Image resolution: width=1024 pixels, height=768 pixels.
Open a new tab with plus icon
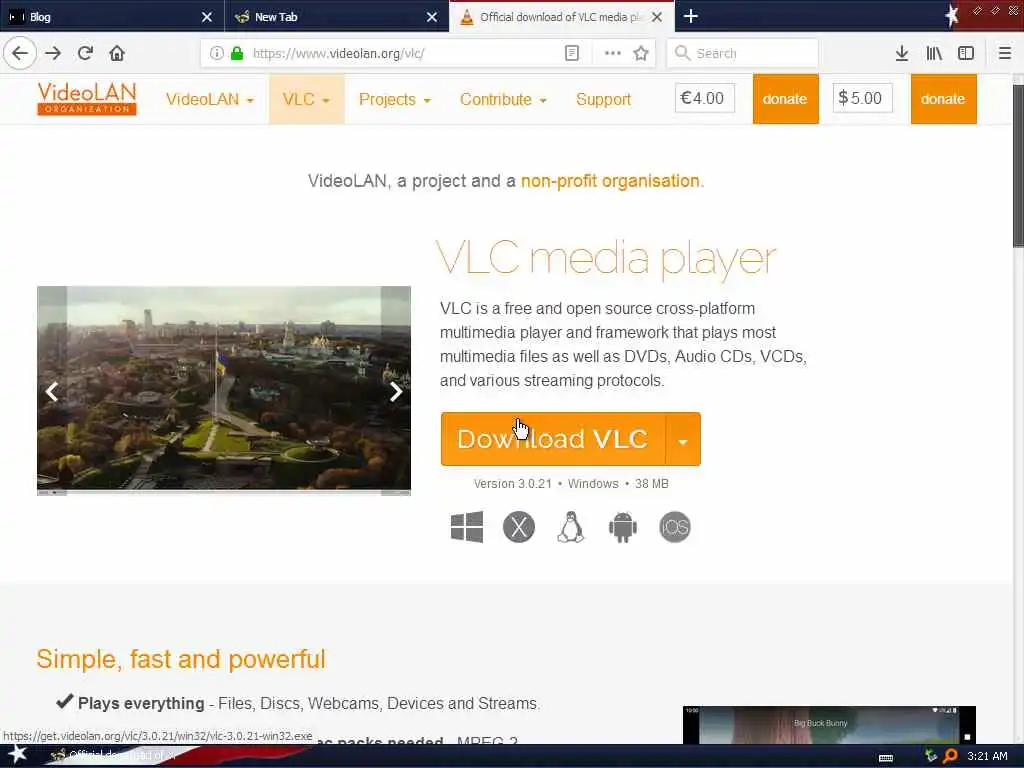[691, 16]
